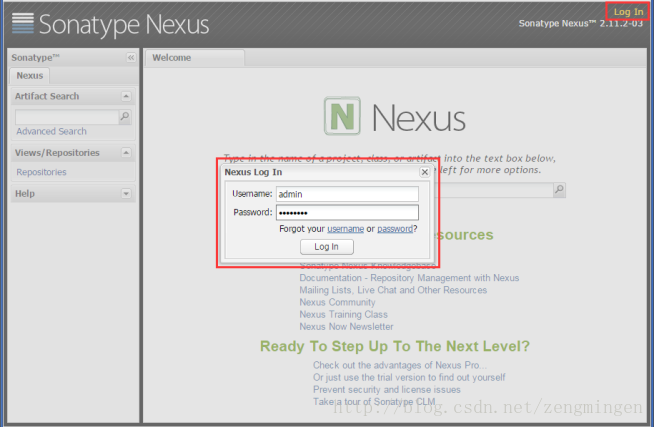Open the forgot username link

coord(345,229)
